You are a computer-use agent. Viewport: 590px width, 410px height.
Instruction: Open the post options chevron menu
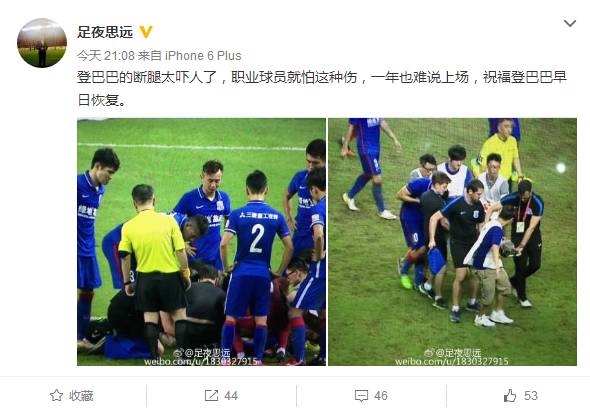point(570,24)
